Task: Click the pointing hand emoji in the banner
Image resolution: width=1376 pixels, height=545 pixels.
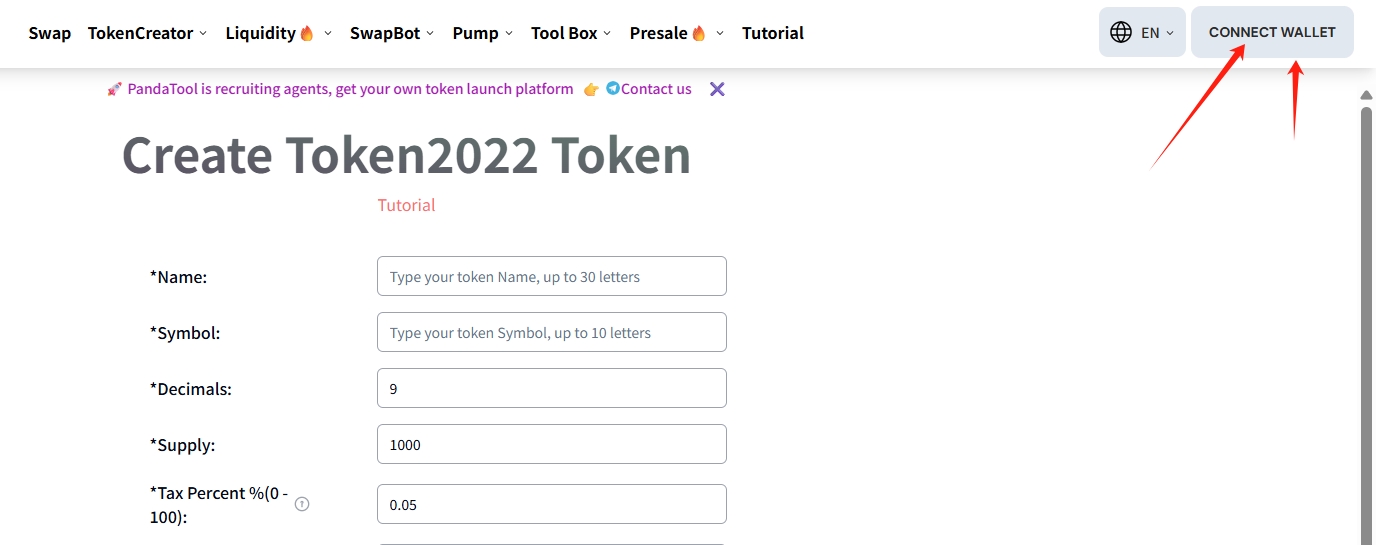Action: point(591,89)
